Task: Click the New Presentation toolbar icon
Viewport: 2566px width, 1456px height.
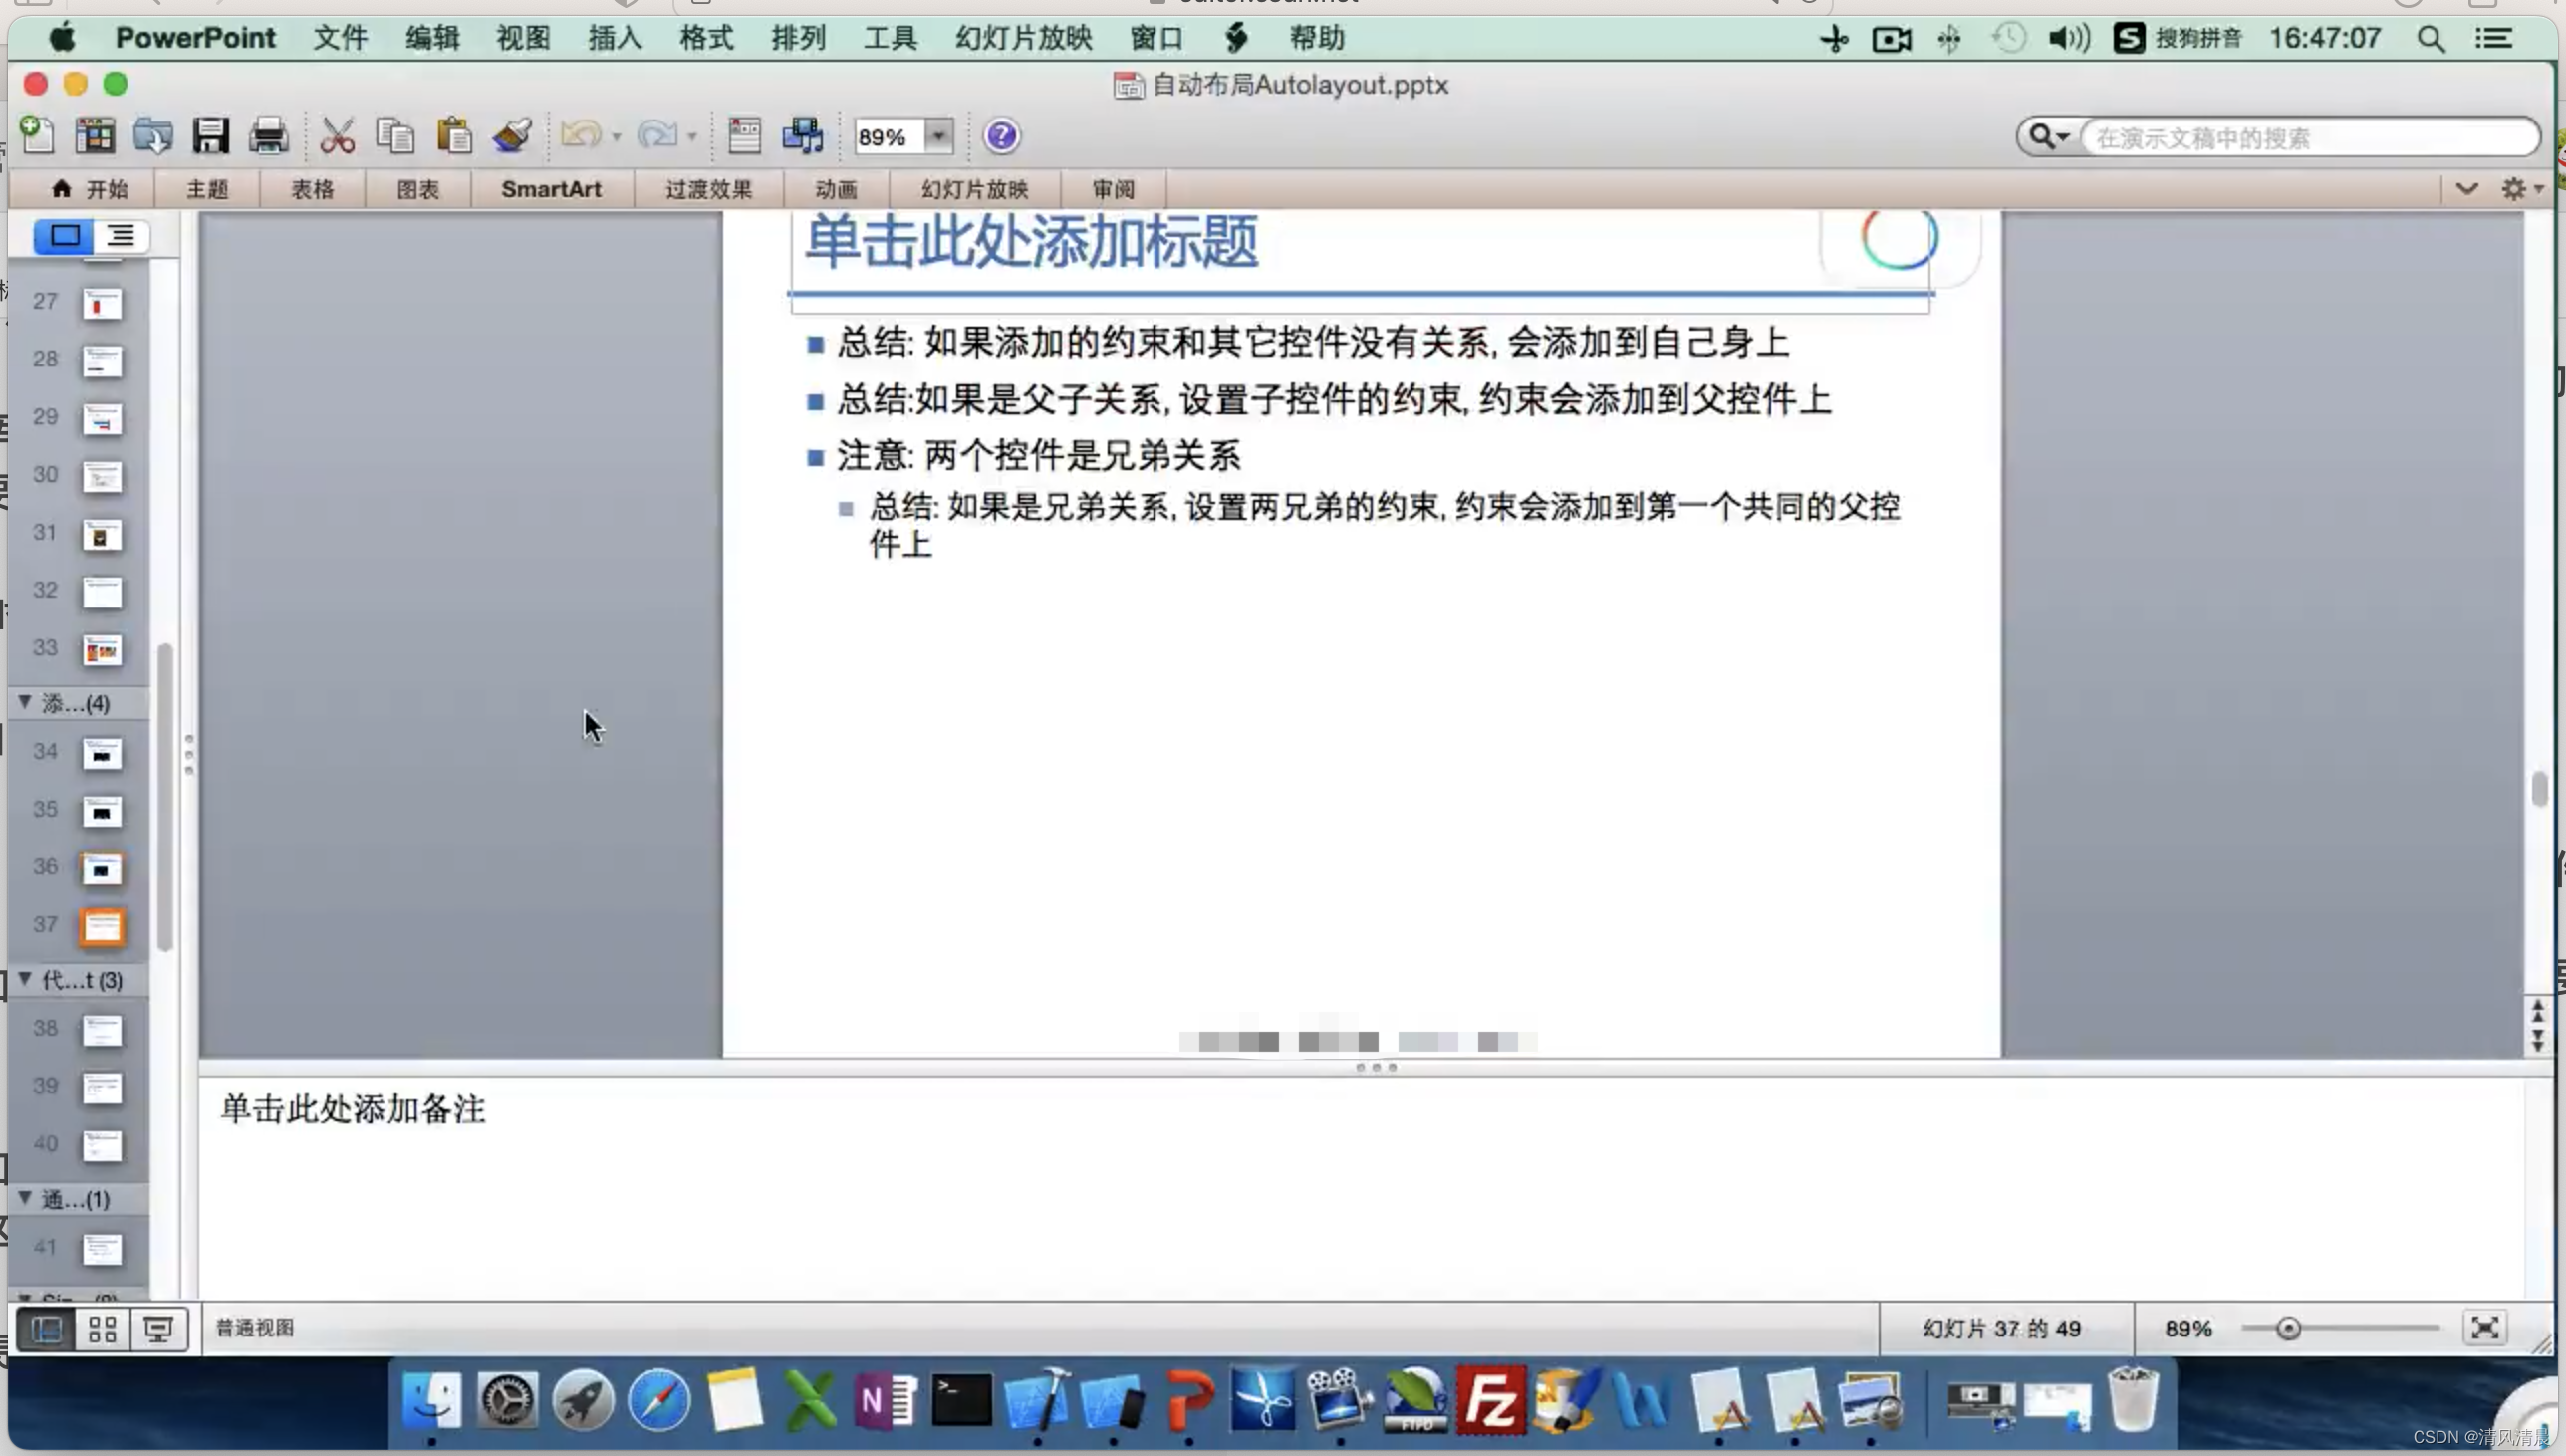Action: 38,135
